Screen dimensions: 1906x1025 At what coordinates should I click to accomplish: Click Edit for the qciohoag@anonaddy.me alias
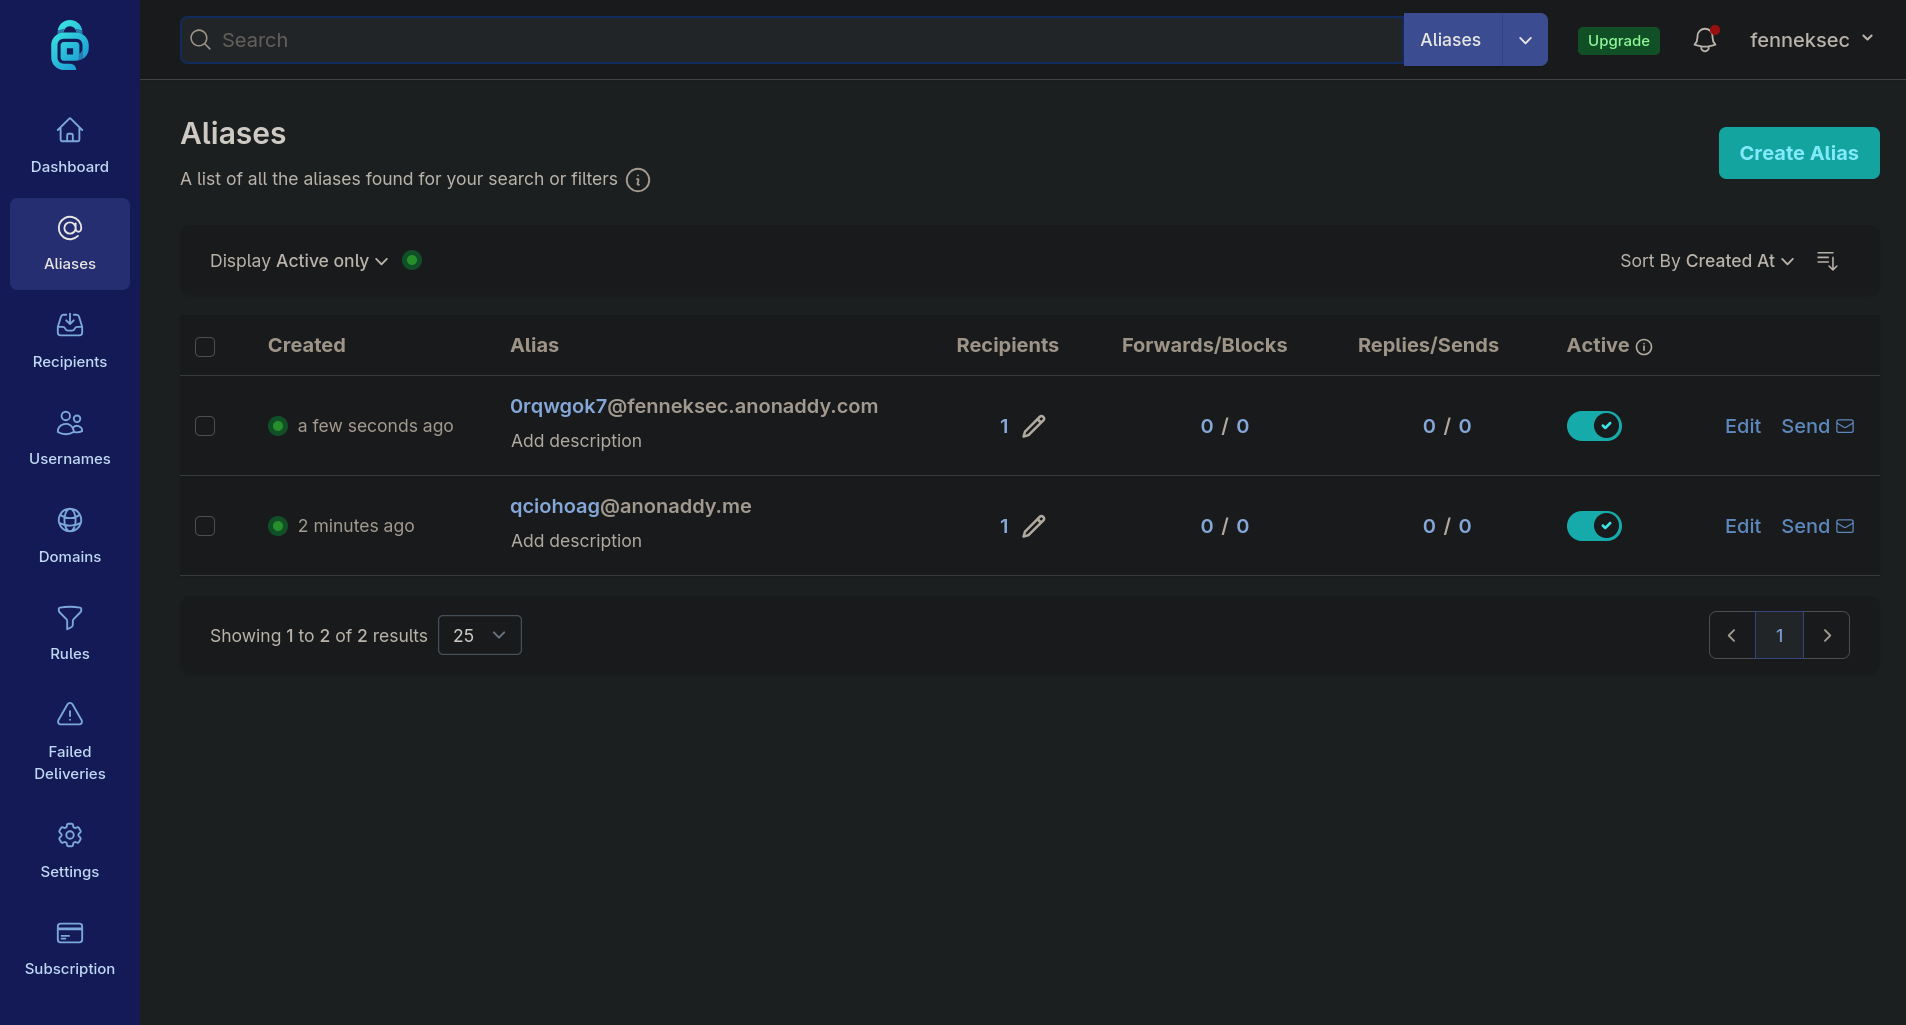(x=1742, y=526)
